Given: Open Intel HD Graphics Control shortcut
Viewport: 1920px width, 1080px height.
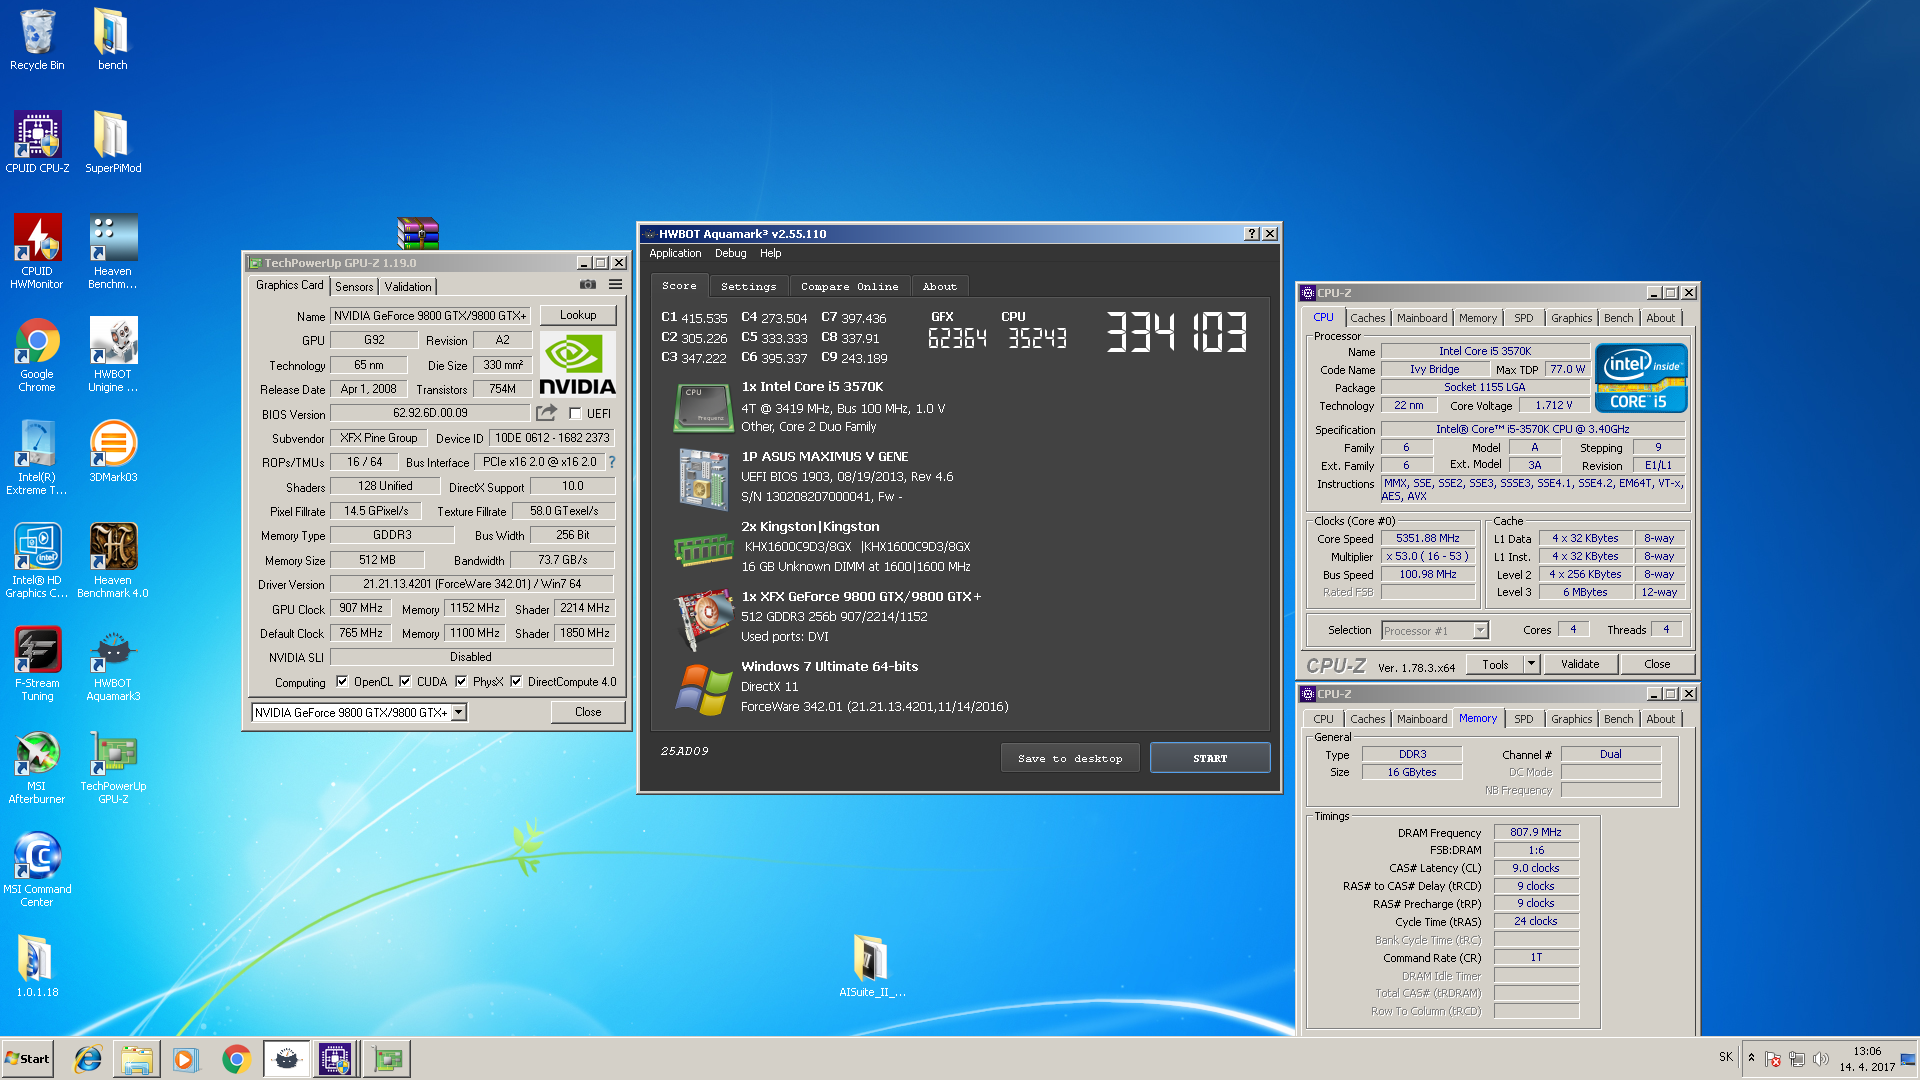Looking at the screenshot, I should [37, 560].
